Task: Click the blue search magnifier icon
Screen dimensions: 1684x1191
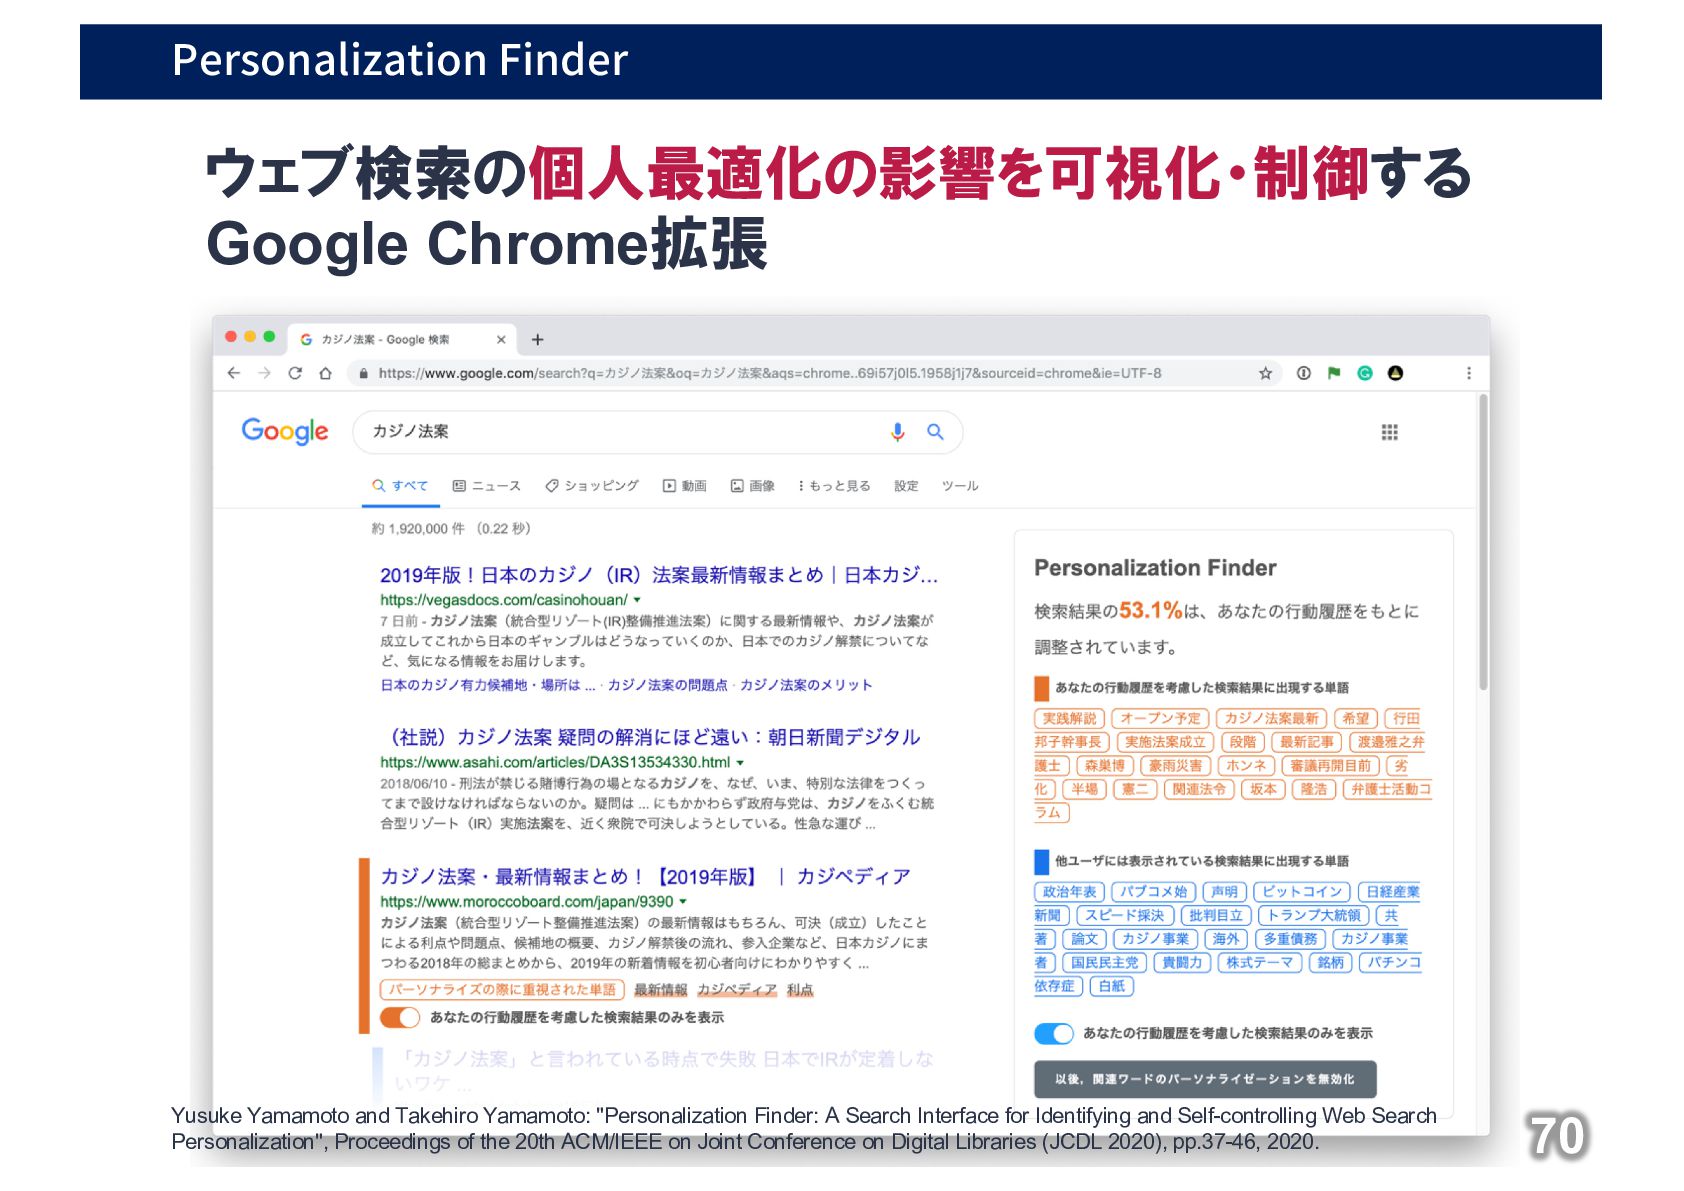Action: point(935,431)
